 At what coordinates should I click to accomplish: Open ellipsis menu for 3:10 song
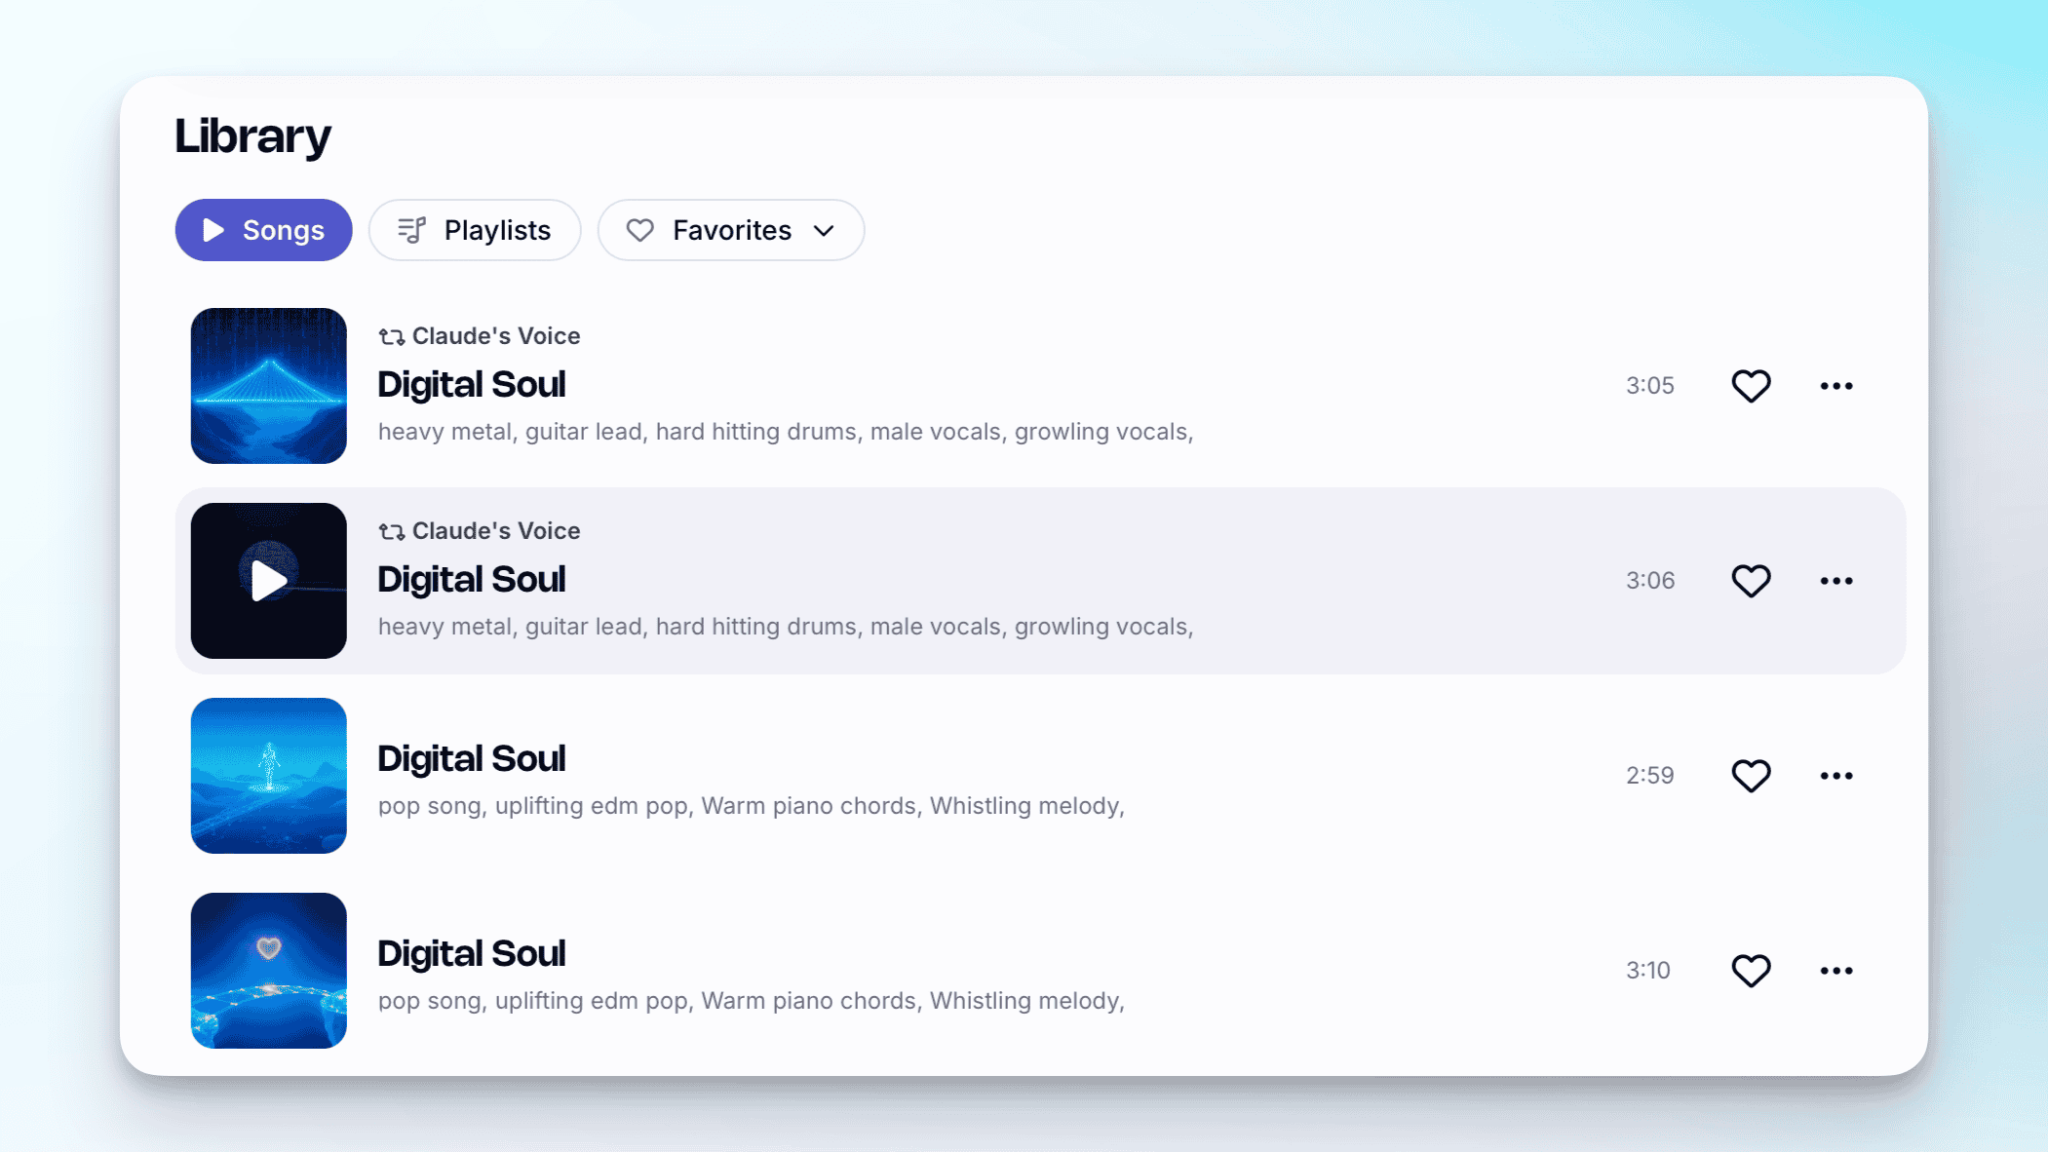point(1836,971)
